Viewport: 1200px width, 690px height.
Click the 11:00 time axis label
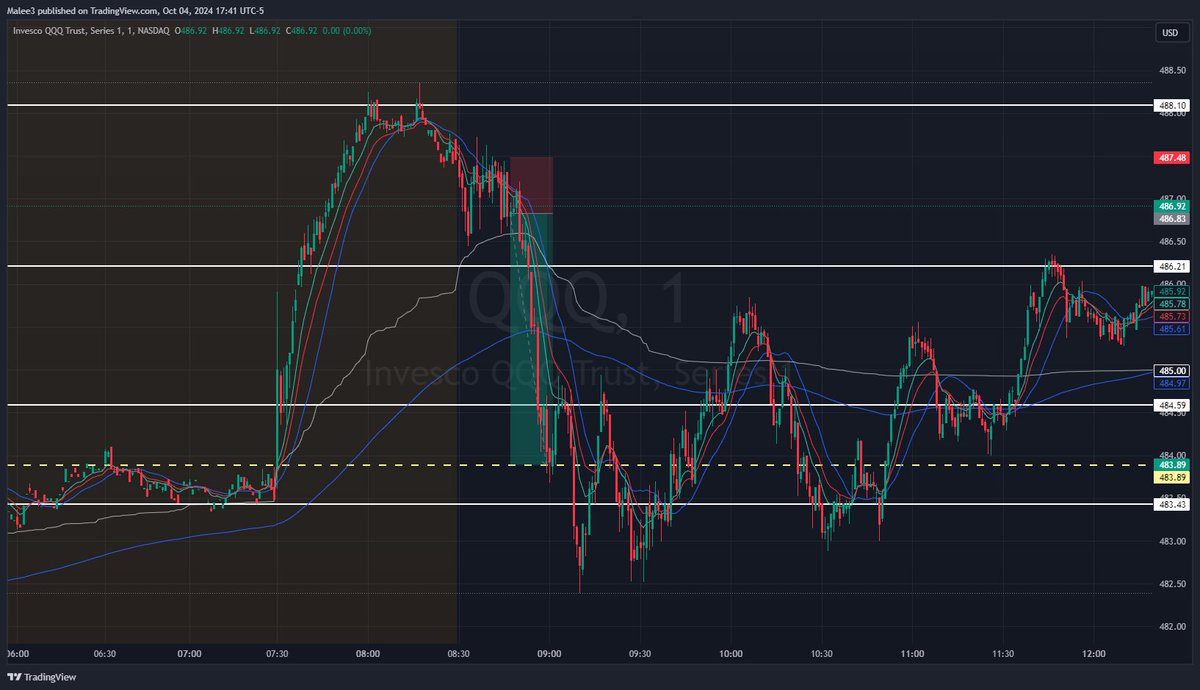[x=911, y=653]
